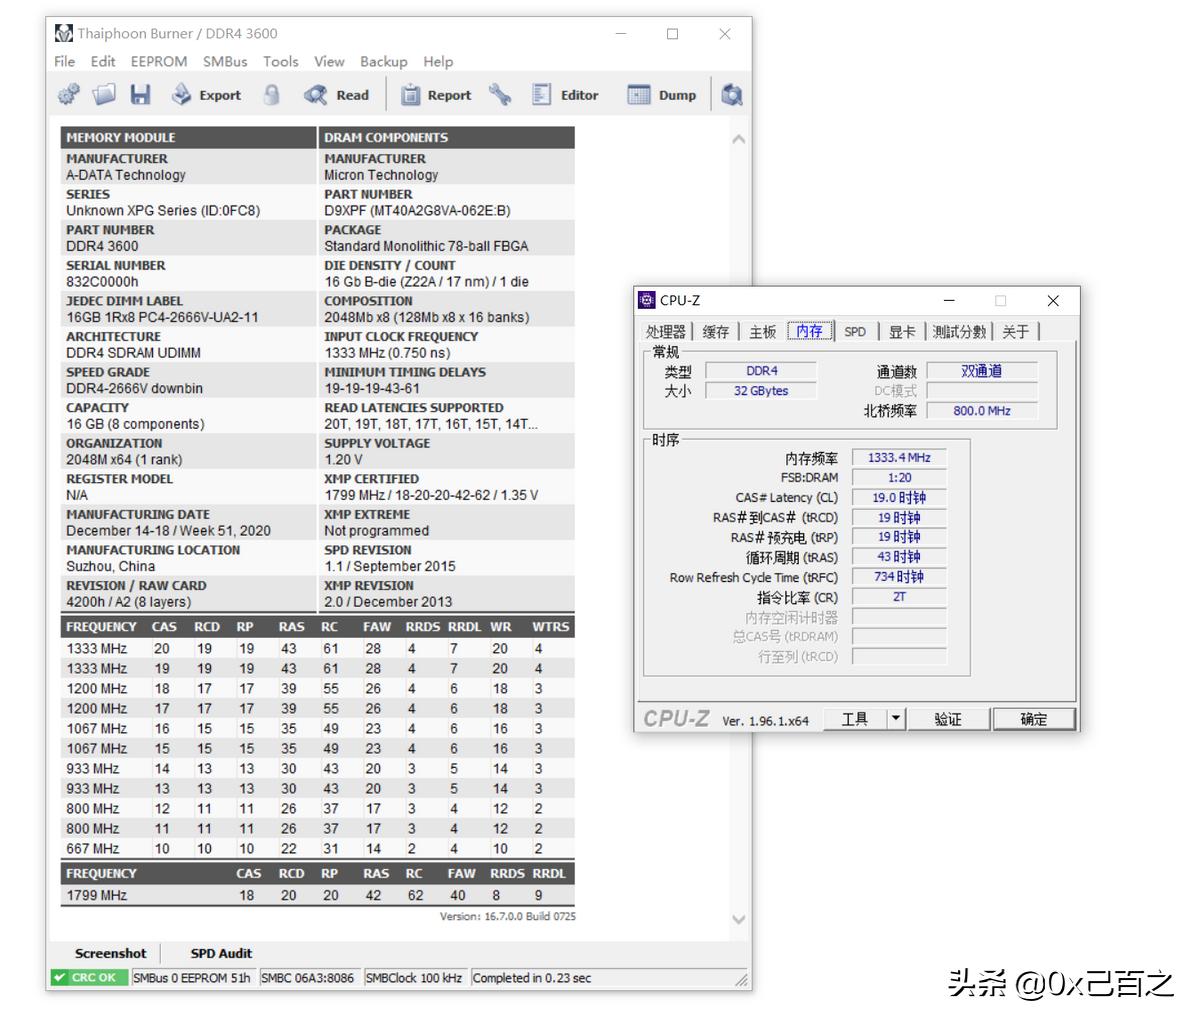
Task: Save dump with the floppy disk icon
Action: point(140,95)
